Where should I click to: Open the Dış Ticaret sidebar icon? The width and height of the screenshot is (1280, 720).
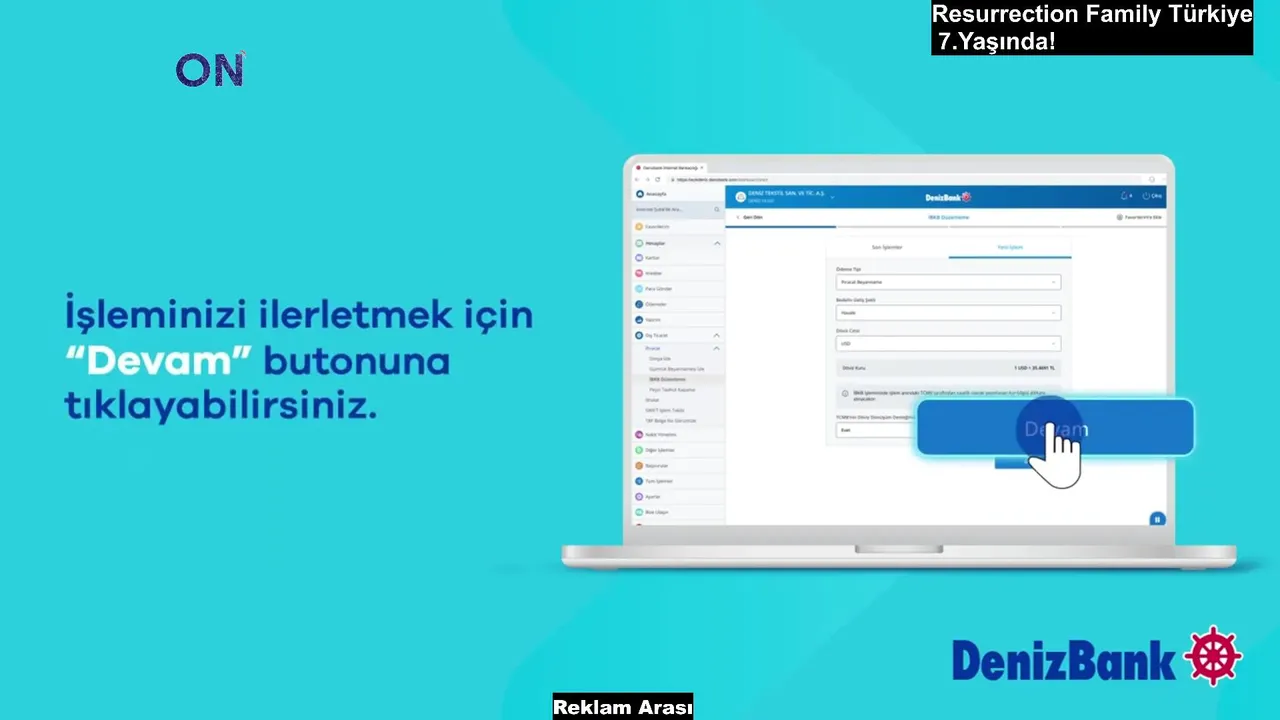(x=639, y=335)
